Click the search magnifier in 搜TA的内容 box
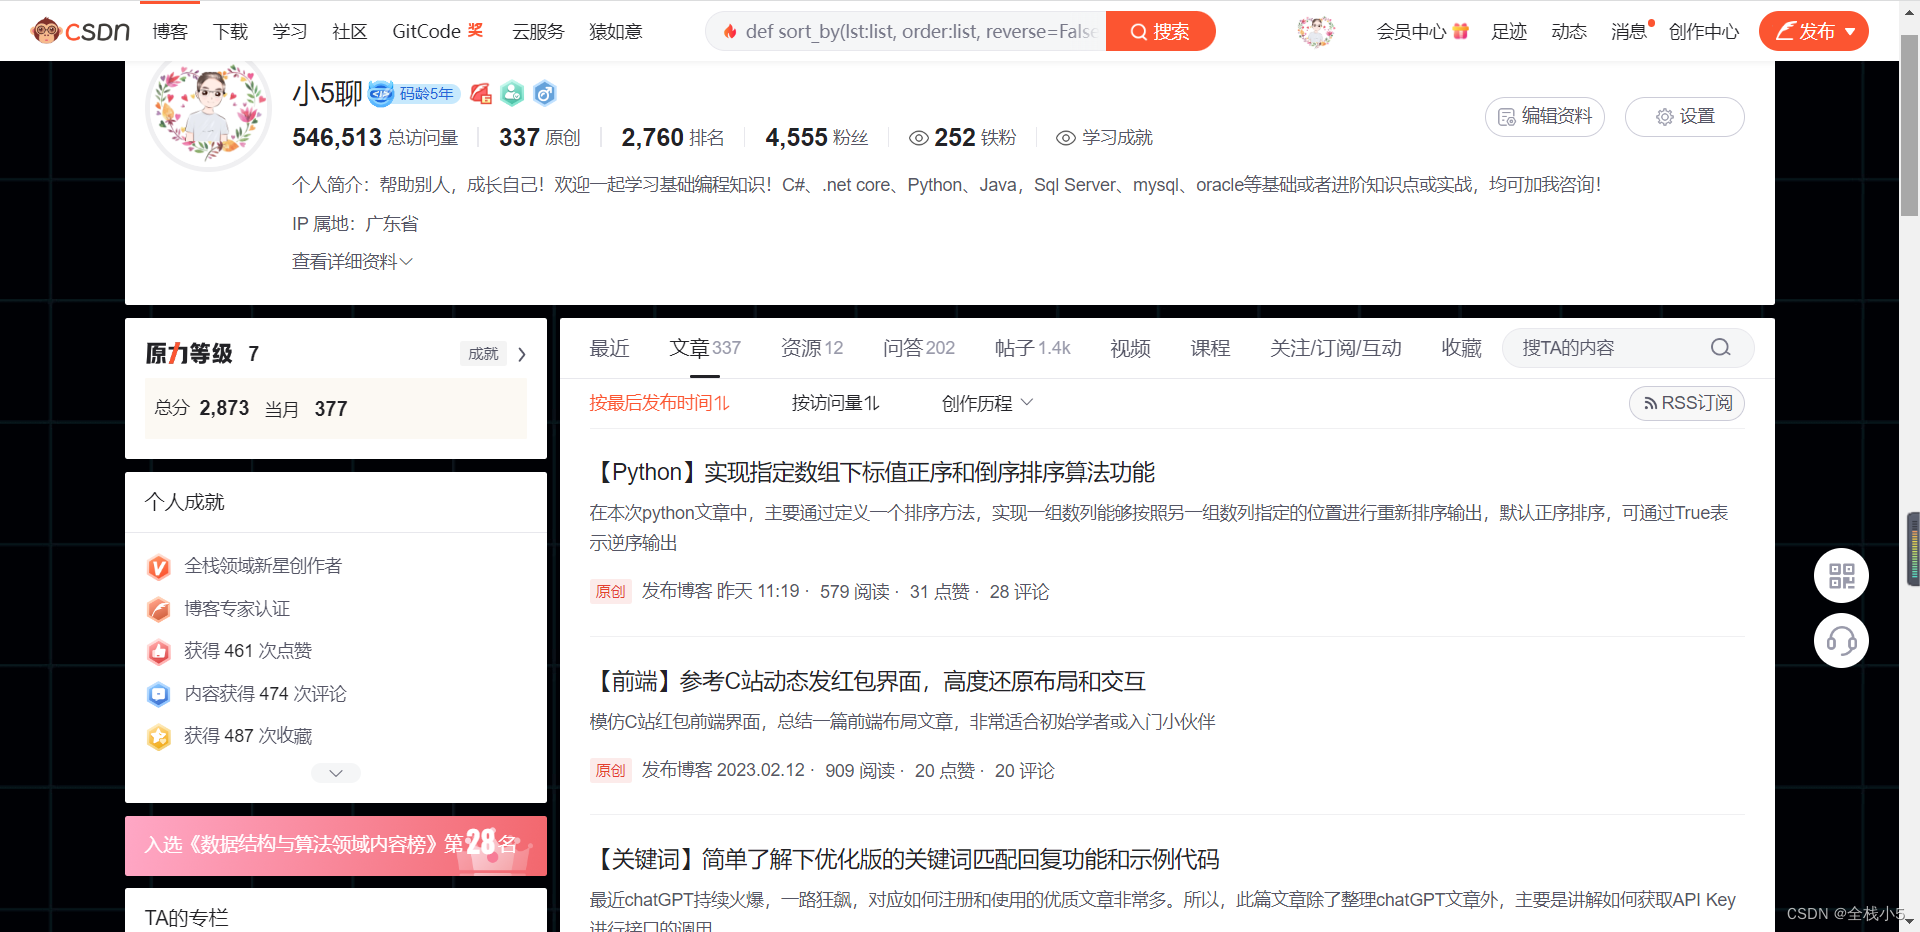This screenshot has height=932, width=1920. point(1720,347)
